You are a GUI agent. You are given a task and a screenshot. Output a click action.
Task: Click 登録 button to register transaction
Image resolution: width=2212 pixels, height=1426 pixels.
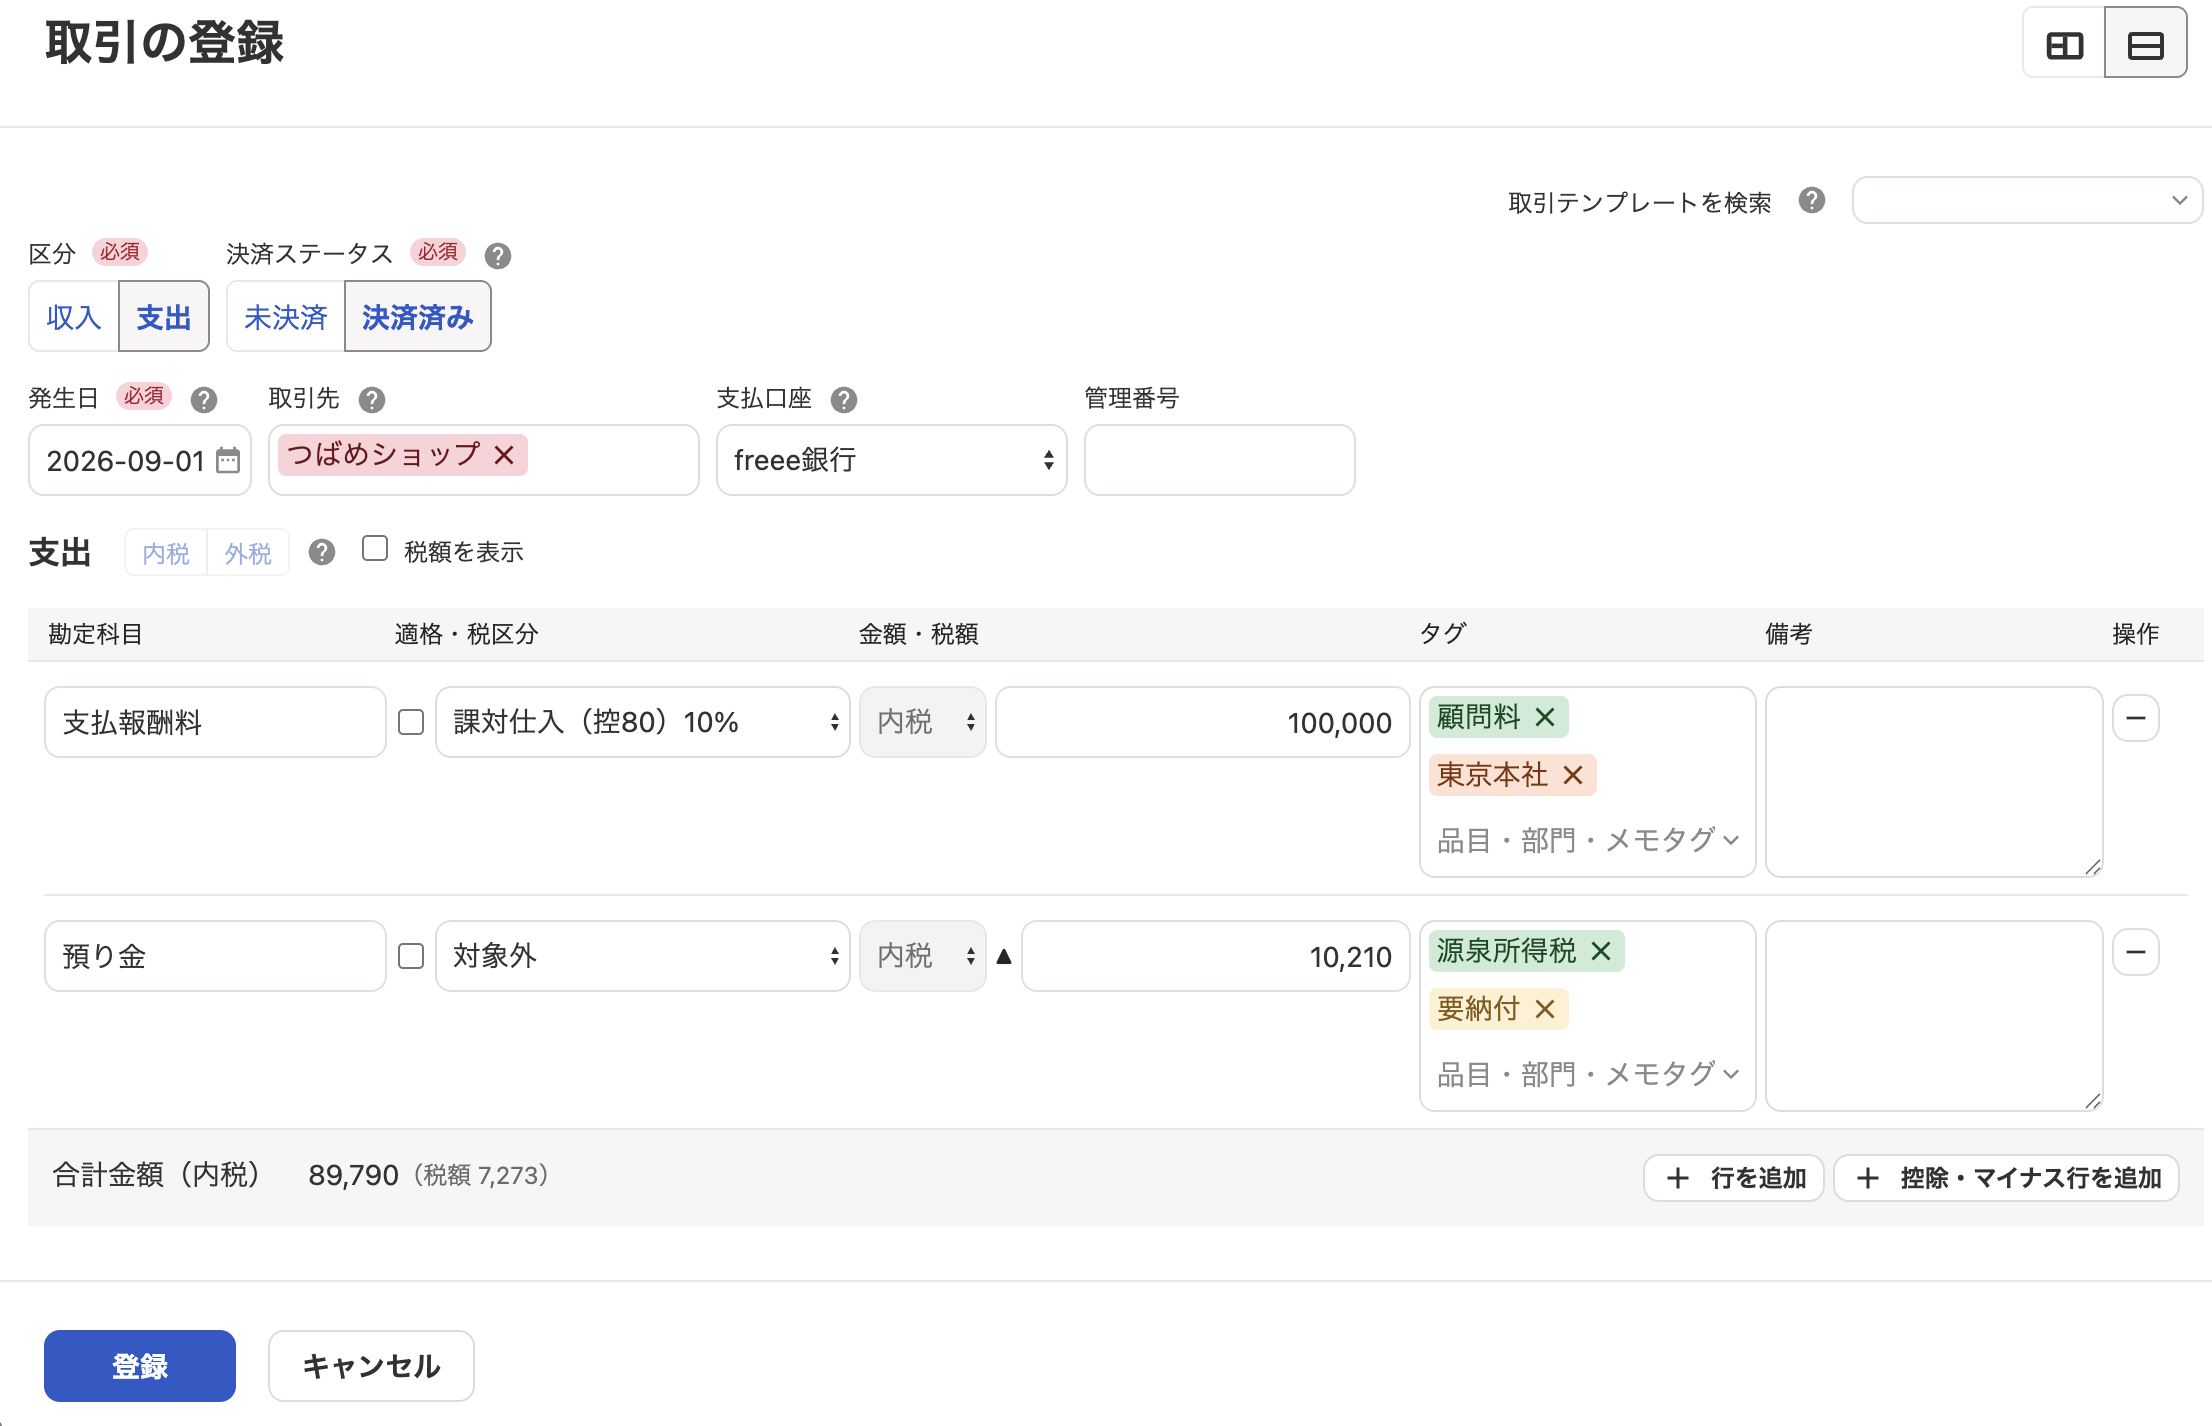coord(140,1366)
